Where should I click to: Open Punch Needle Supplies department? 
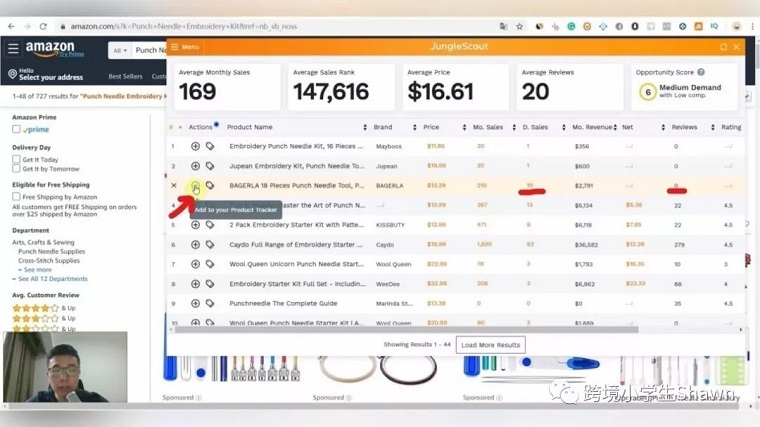pyautogui.click(x=51, y=251)
